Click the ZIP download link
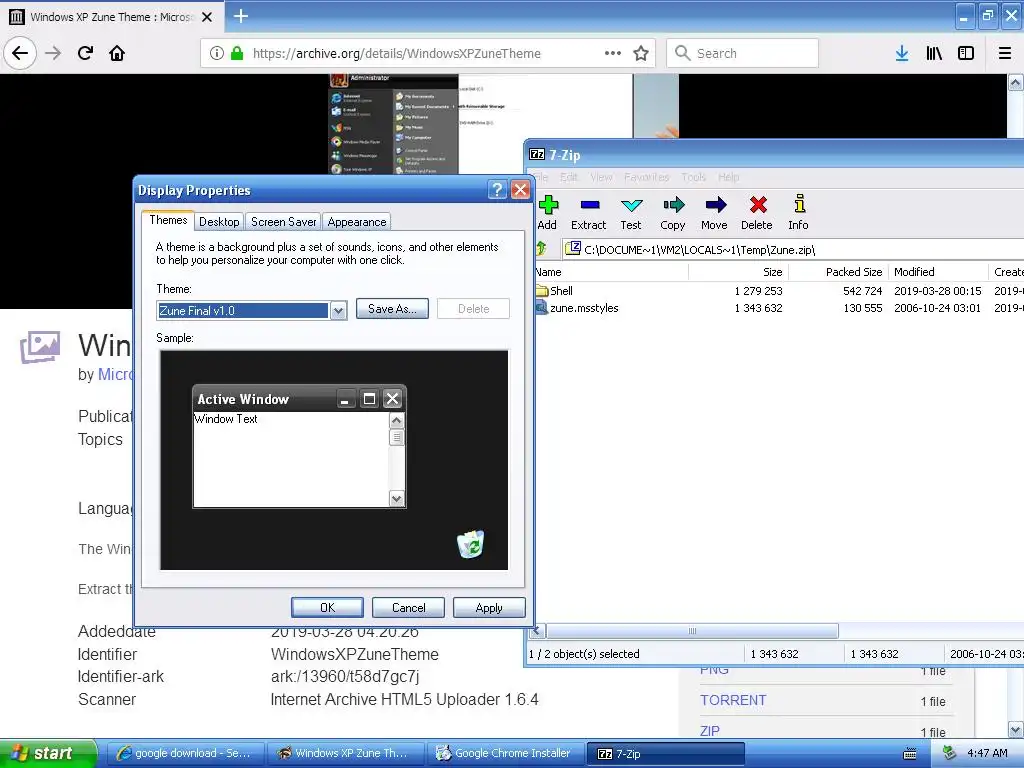This screenshot has height=768, width=1024. click(710, 731)
